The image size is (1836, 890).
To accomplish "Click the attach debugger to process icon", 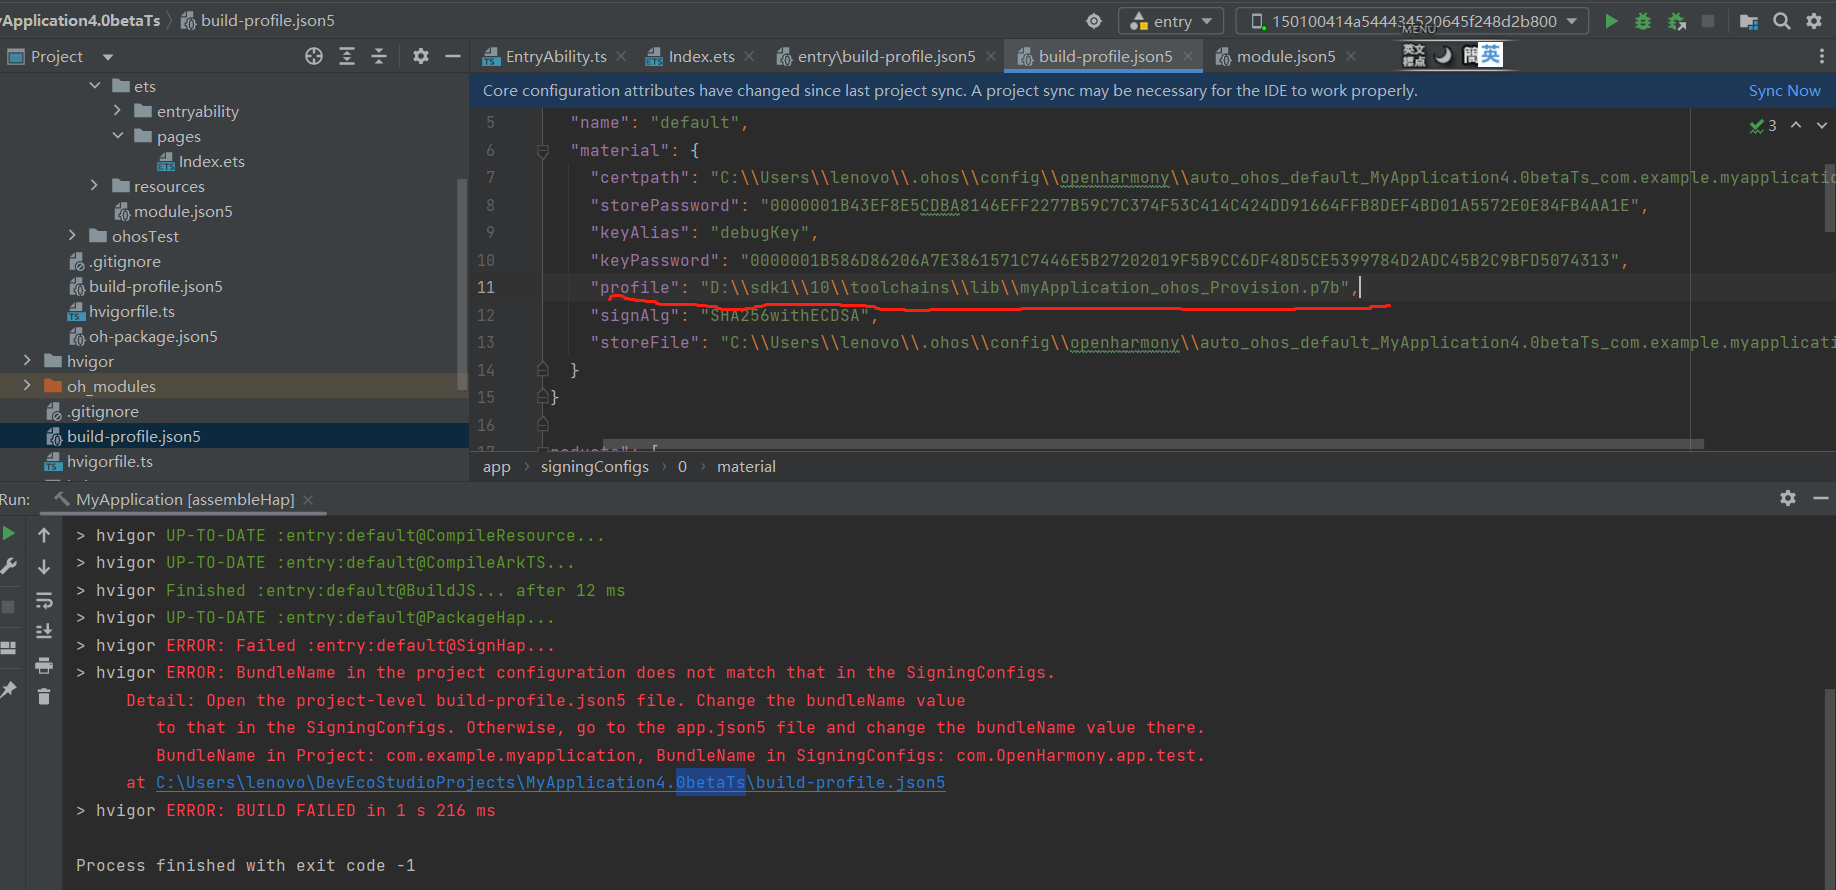I will coord(1677,21).
